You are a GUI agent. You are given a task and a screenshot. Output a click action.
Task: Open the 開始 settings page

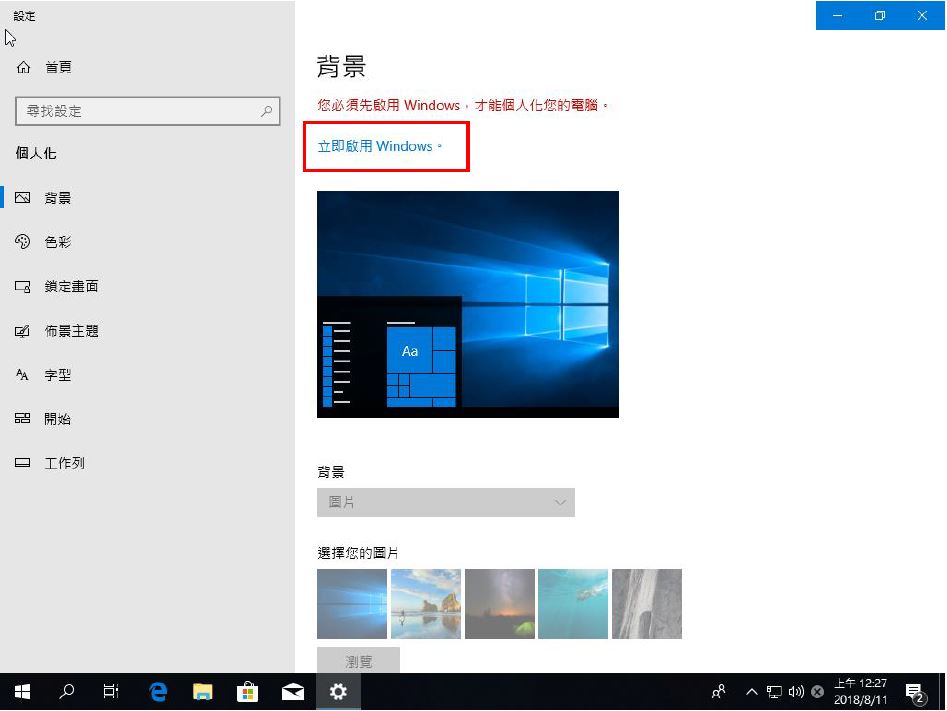[x=57, y=419]
